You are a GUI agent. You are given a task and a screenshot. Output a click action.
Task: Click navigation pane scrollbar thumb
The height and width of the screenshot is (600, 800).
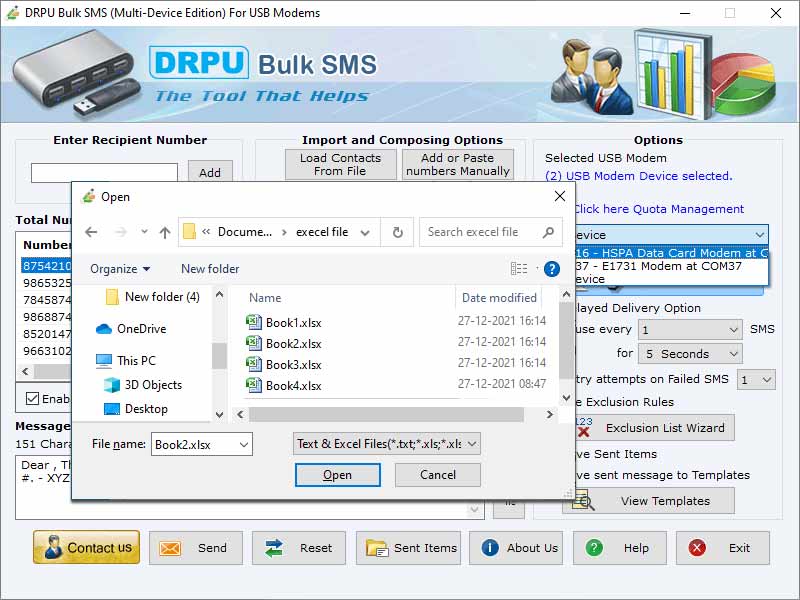[x=219, y=356]
